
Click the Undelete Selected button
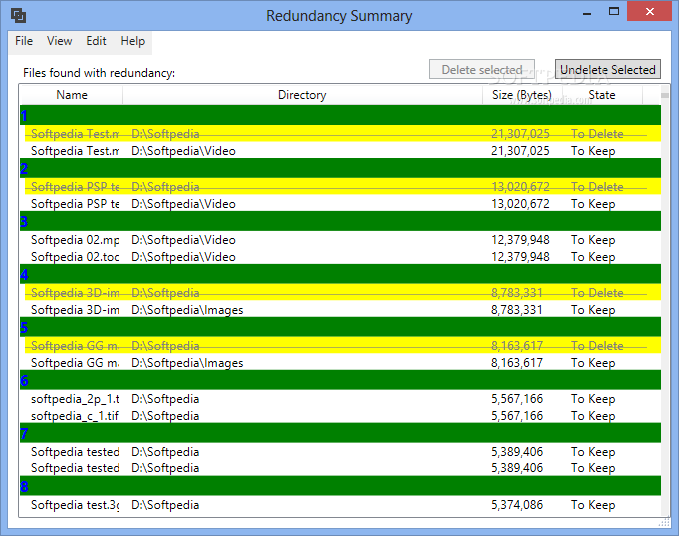click(x=608, y=69)
